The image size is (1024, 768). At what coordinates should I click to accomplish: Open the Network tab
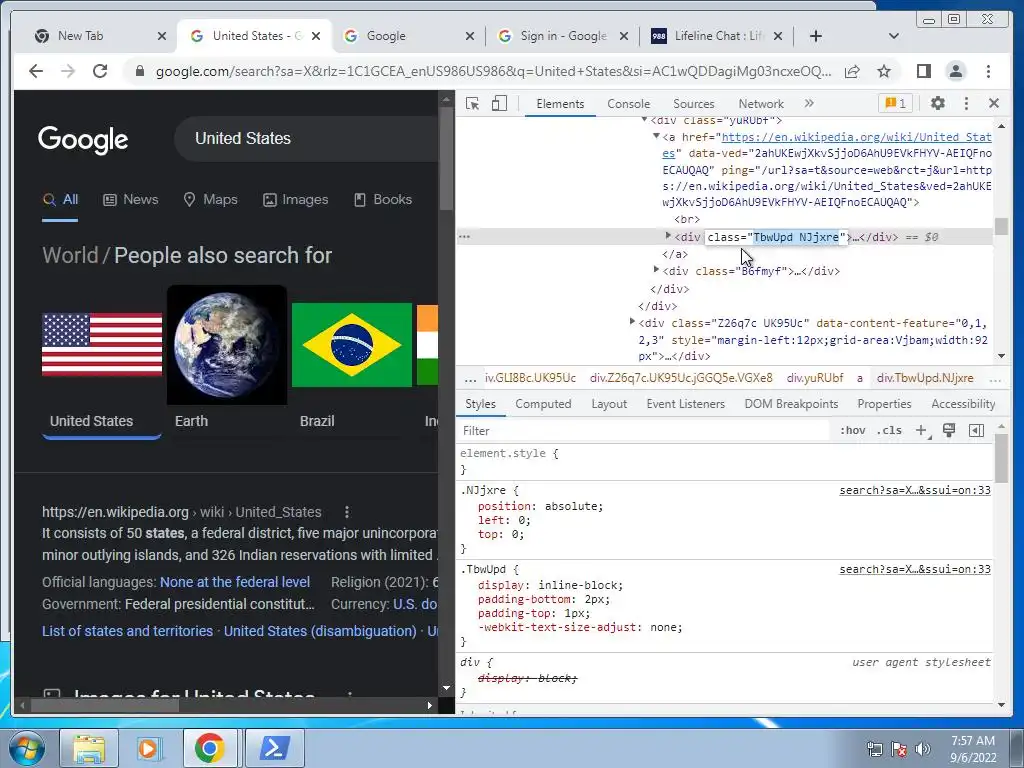tap(761, 104)
